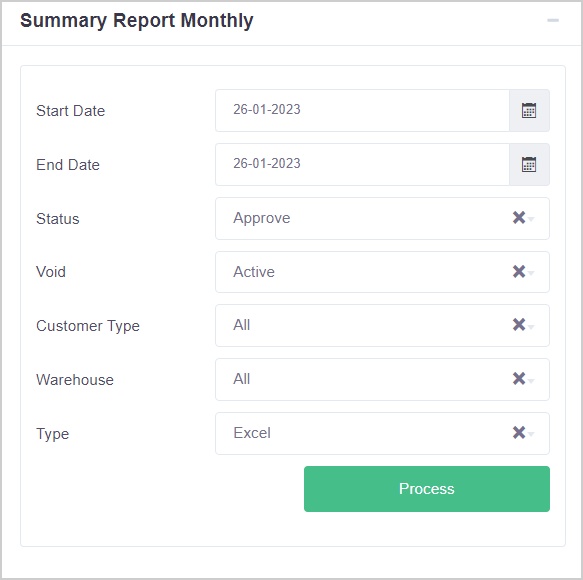Click the Warehouse label

[x=75, y=380]
